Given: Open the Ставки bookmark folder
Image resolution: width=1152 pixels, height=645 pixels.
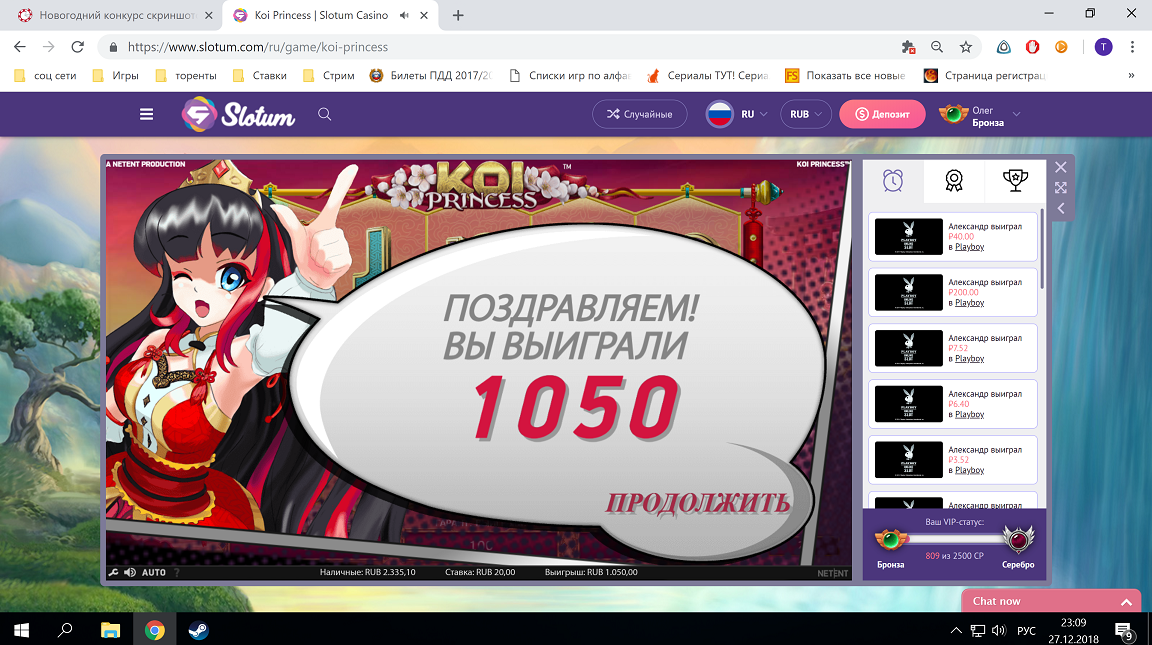Looking at the screenshot, I should (x=259, y=76).
